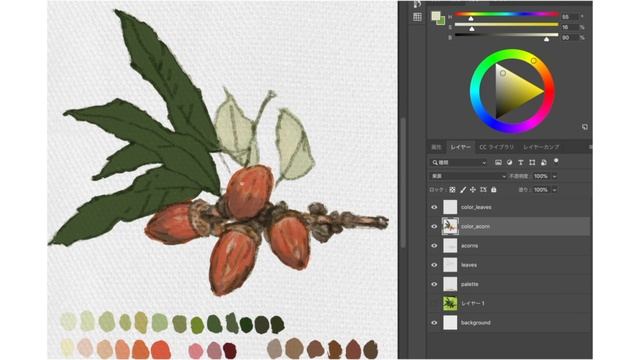Select the レイヤー 1 layer name

[x=473, y=303]
